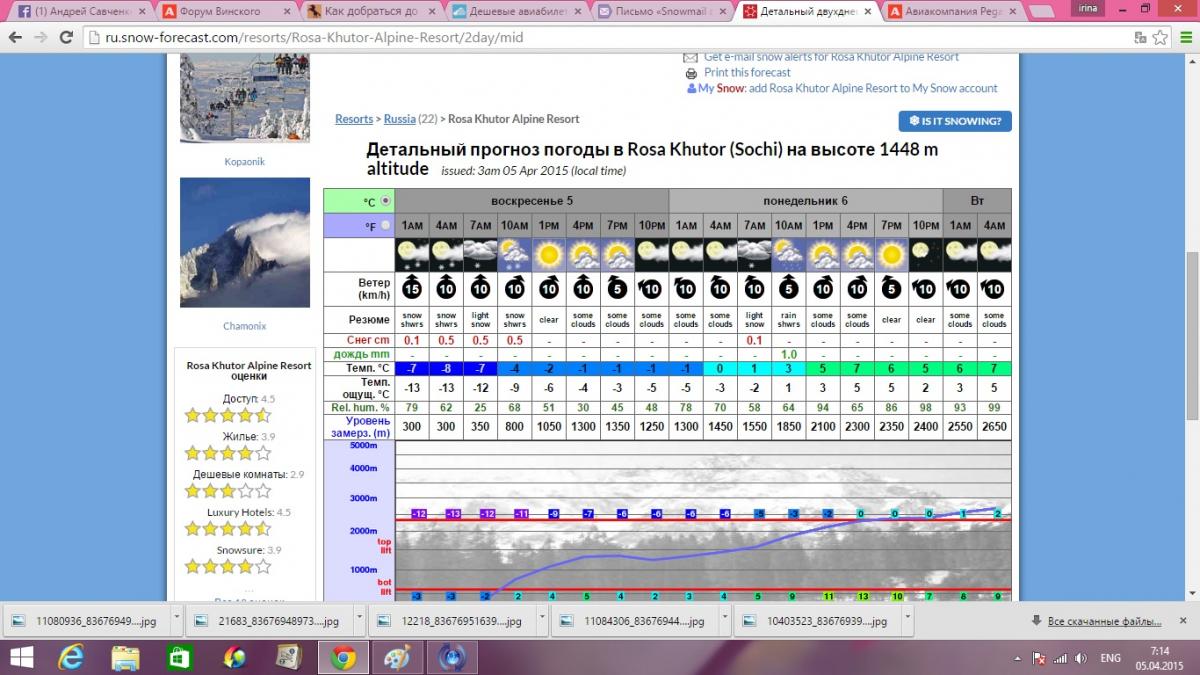Click the 1AM Sunday wind arrow showing 15
Viewport: 1200px width, 675px height.
tap(412, 289)
